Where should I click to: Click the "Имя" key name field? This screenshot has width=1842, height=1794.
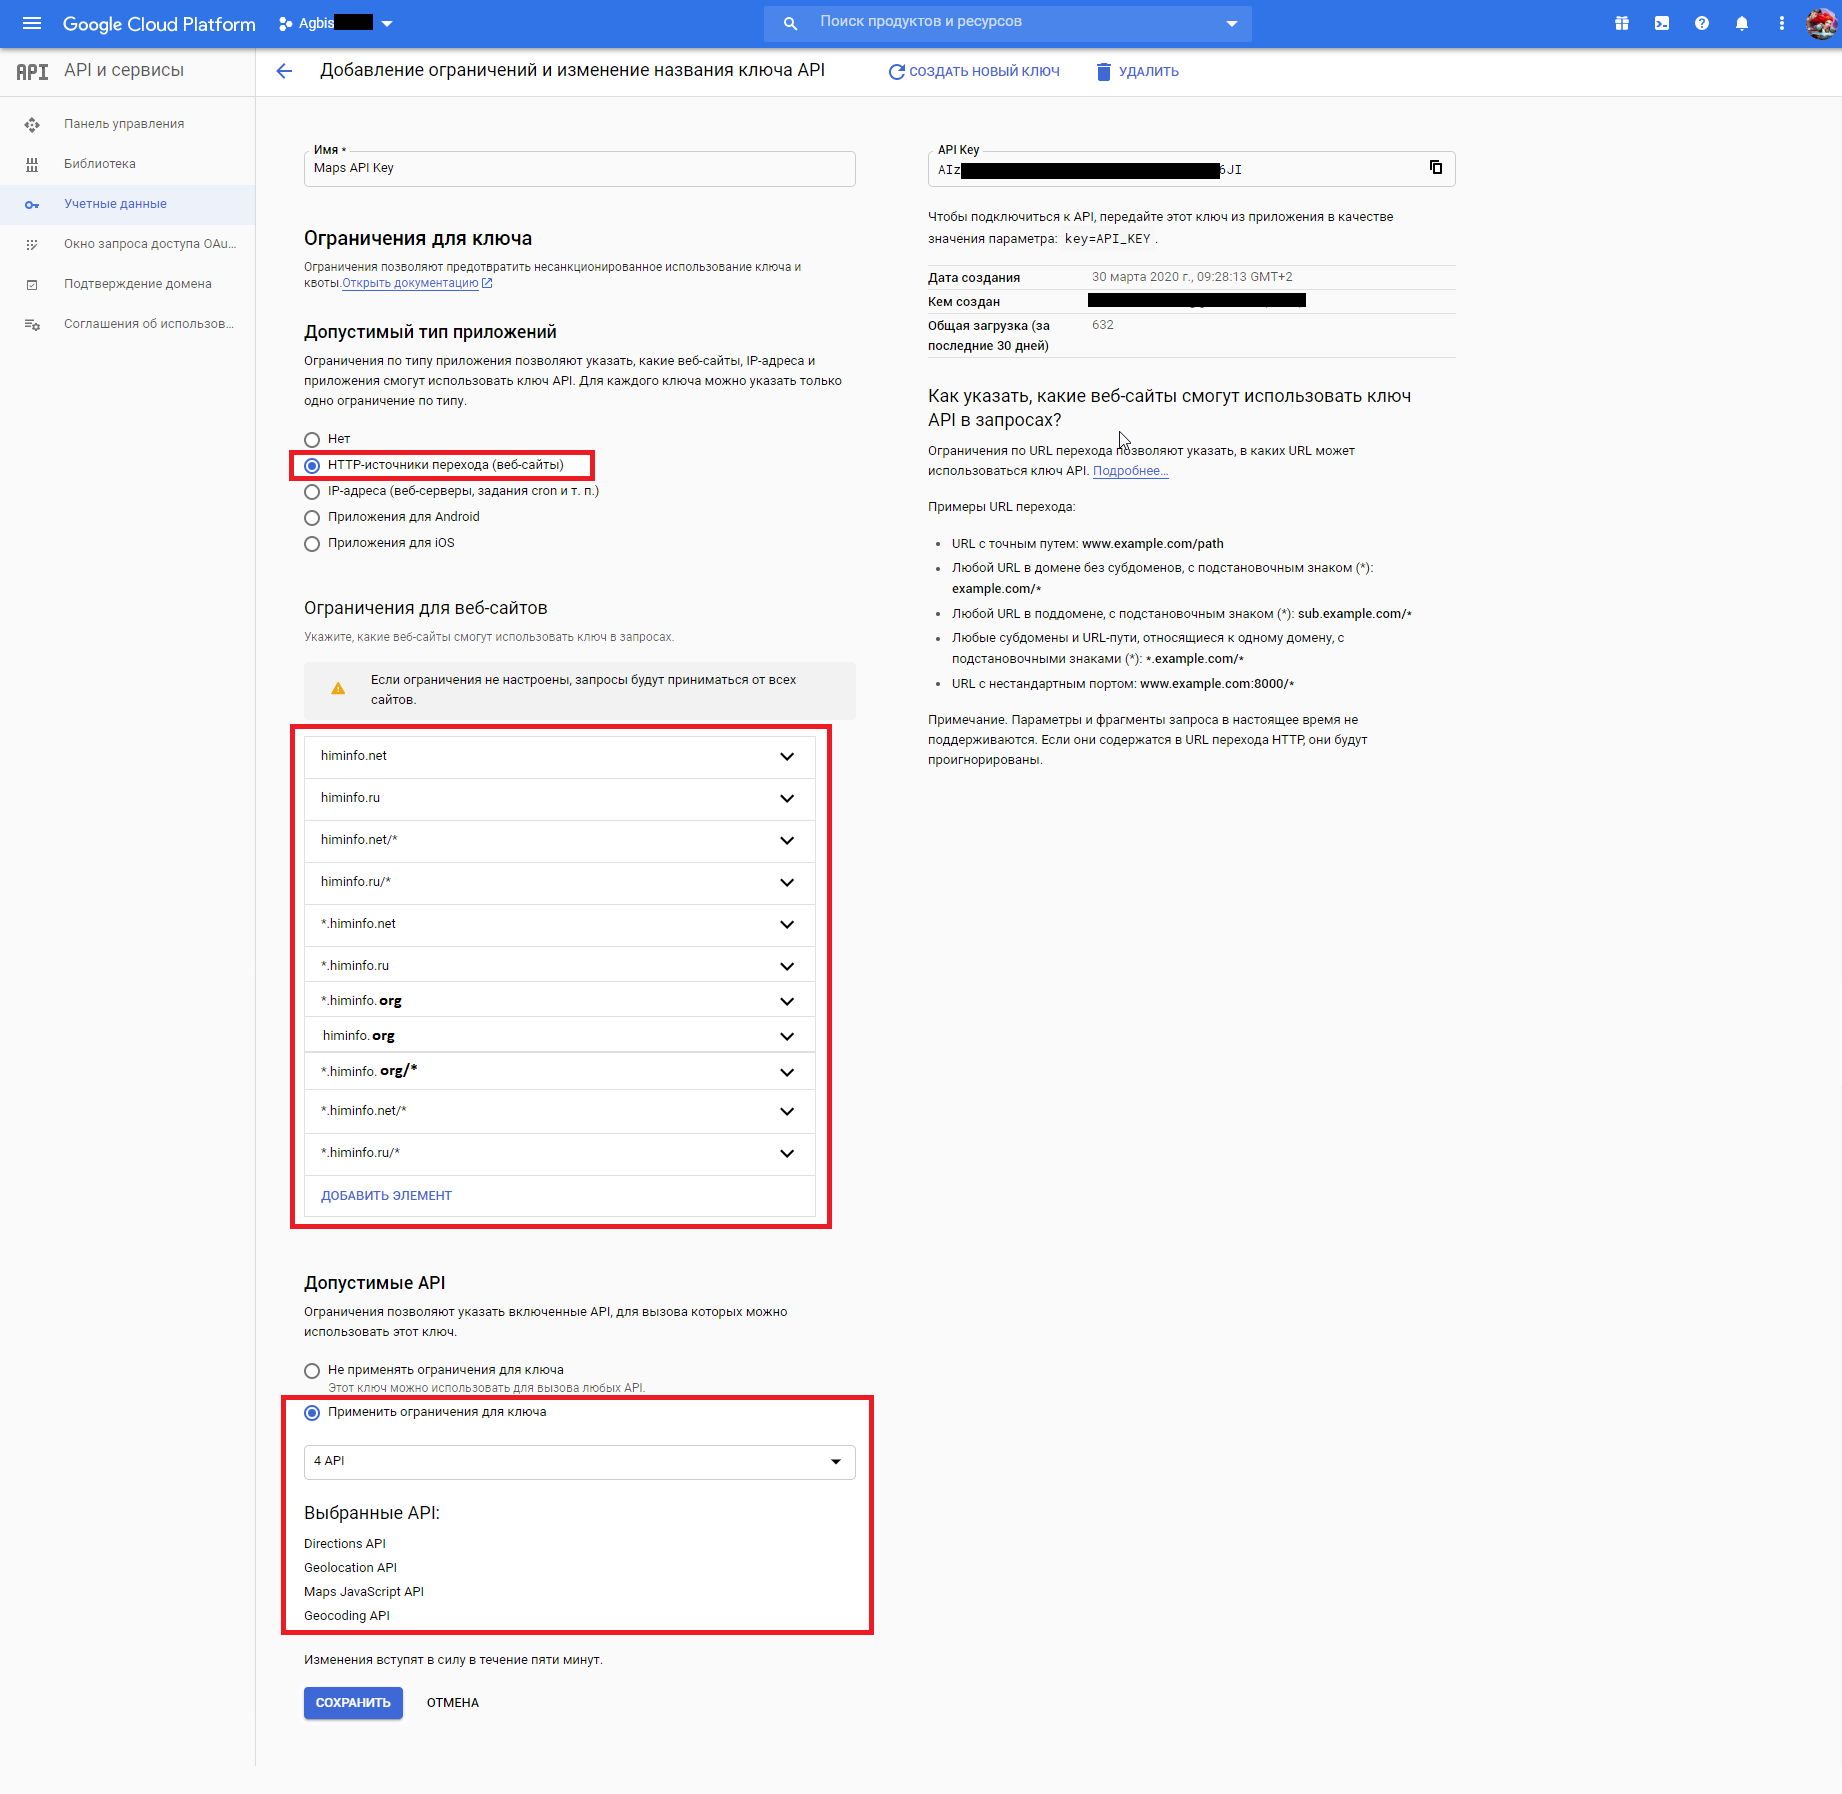tap(579, 169)
